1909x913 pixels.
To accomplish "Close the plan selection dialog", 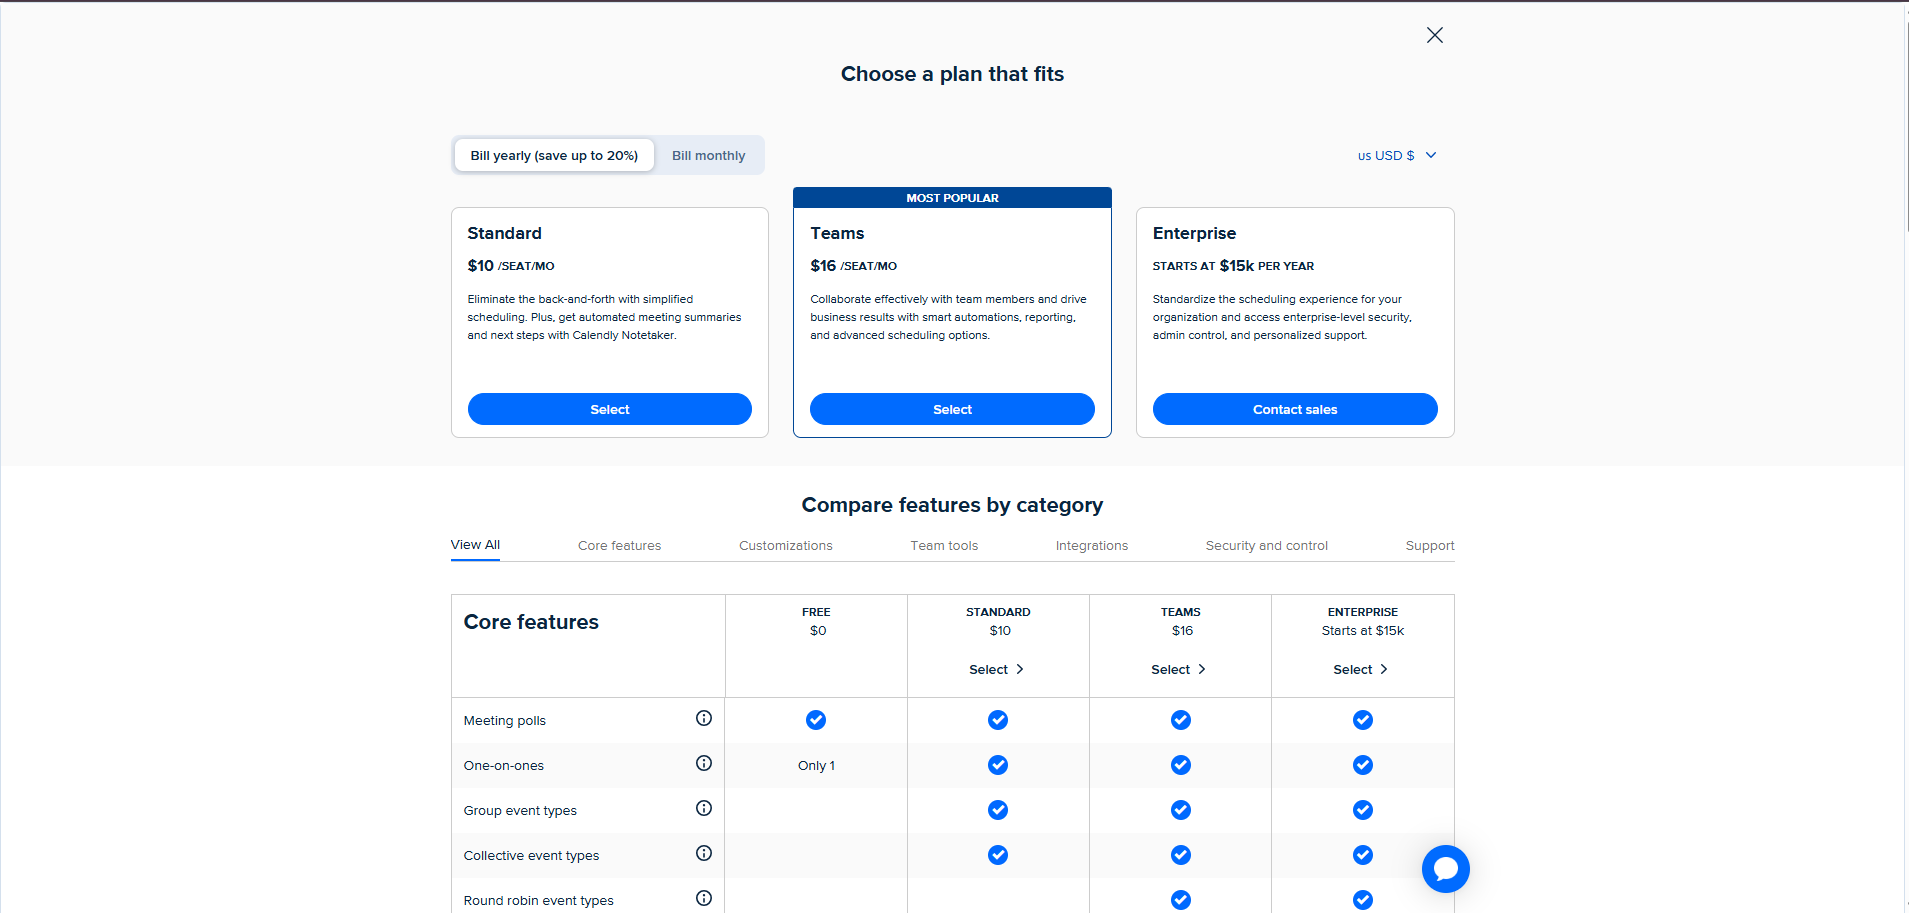I will pos(1434,35).
